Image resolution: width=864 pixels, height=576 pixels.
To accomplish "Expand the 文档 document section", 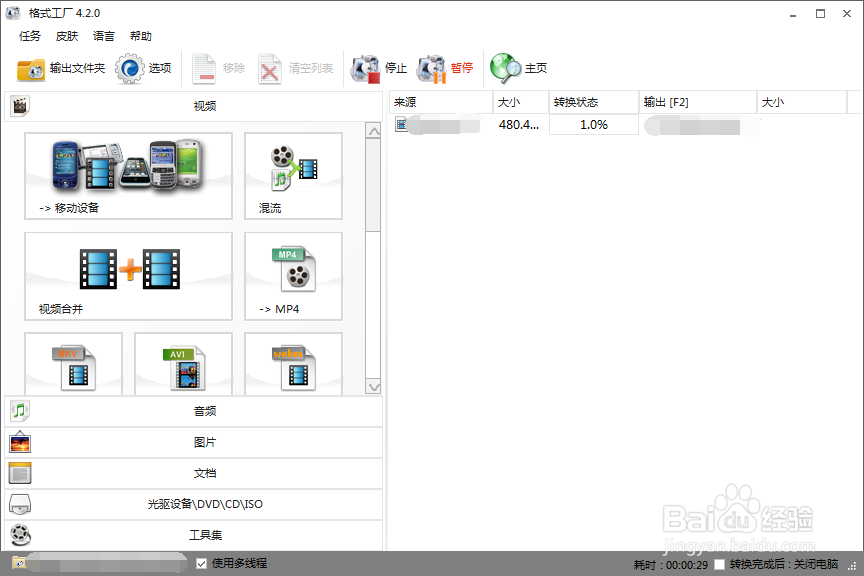I will tap(193, 473).
